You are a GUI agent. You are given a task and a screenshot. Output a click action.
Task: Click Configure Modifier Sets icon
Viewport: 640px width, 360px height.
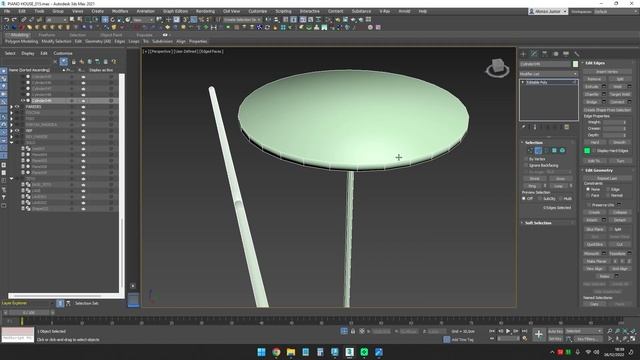pos(567,127)
